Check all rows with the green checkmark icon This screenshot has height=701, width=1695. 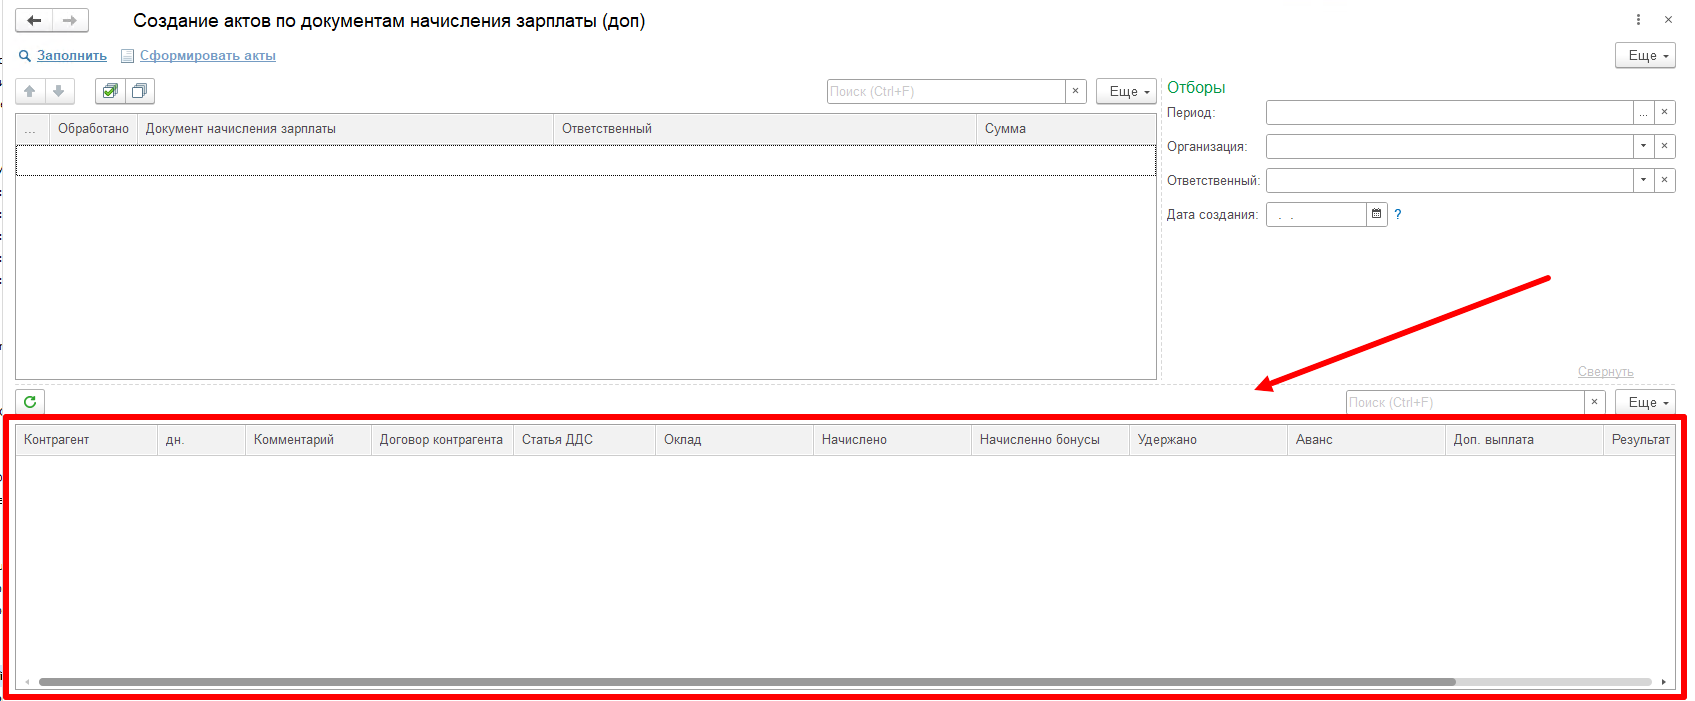tap(110, 91)
